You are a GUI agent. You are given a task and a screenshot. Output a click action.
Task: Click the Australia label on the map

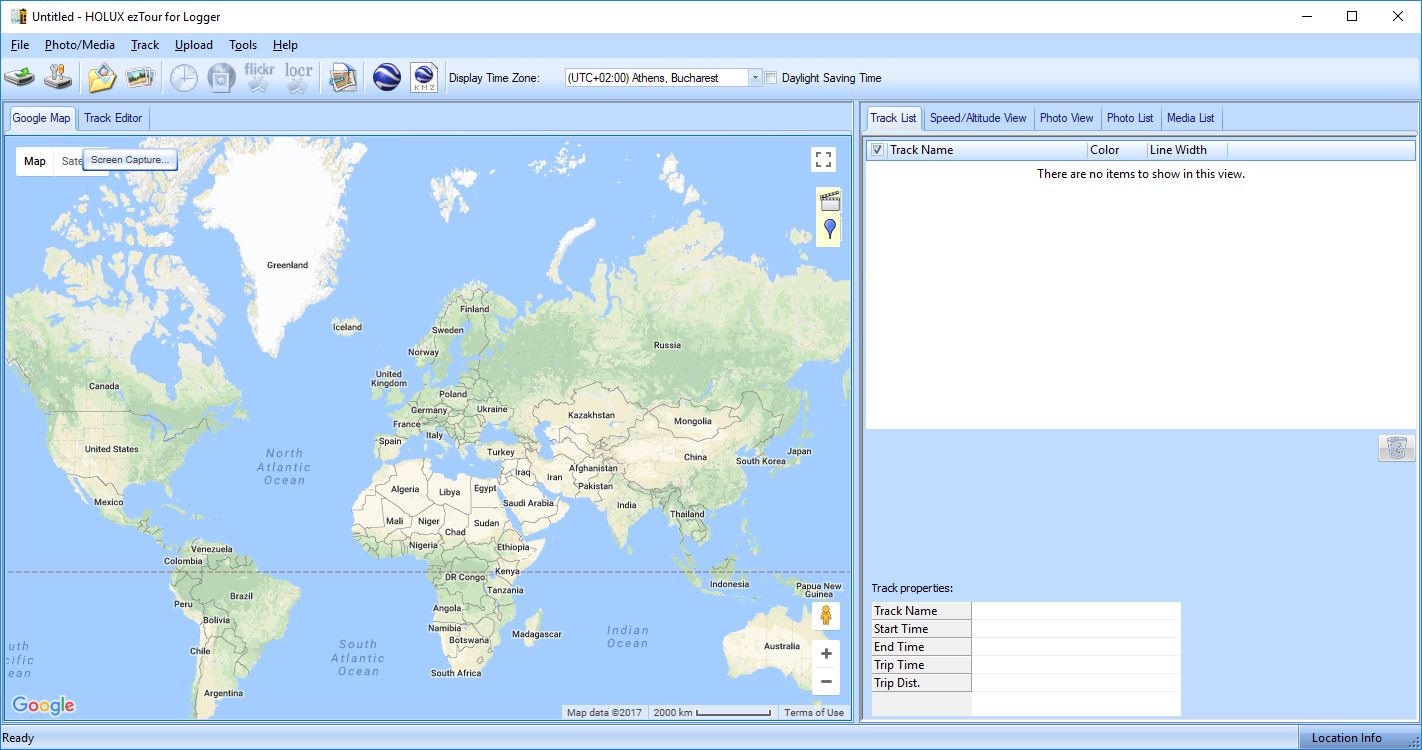pyautogui.click(x=781, y=646)
